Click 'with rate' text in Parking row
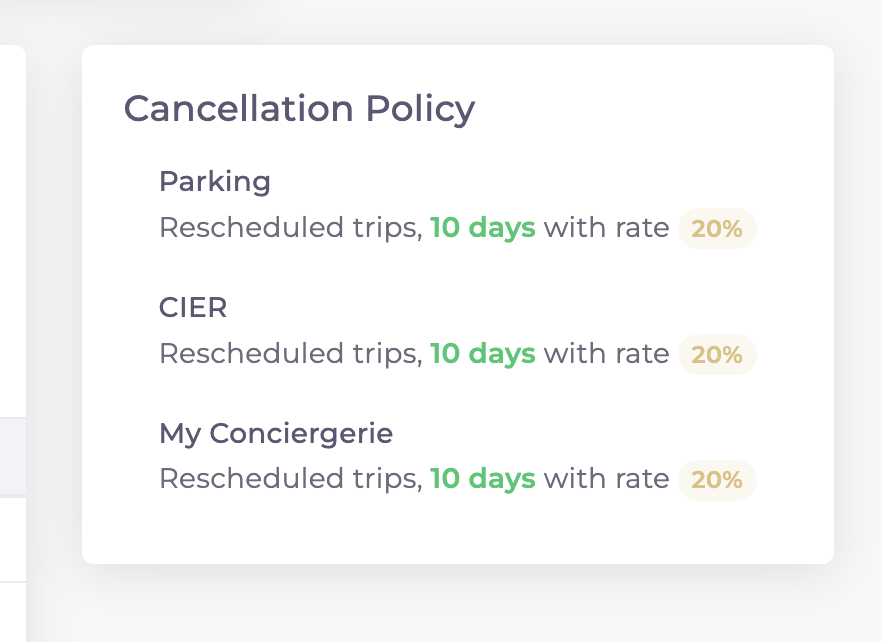 [x=606, y=228]
